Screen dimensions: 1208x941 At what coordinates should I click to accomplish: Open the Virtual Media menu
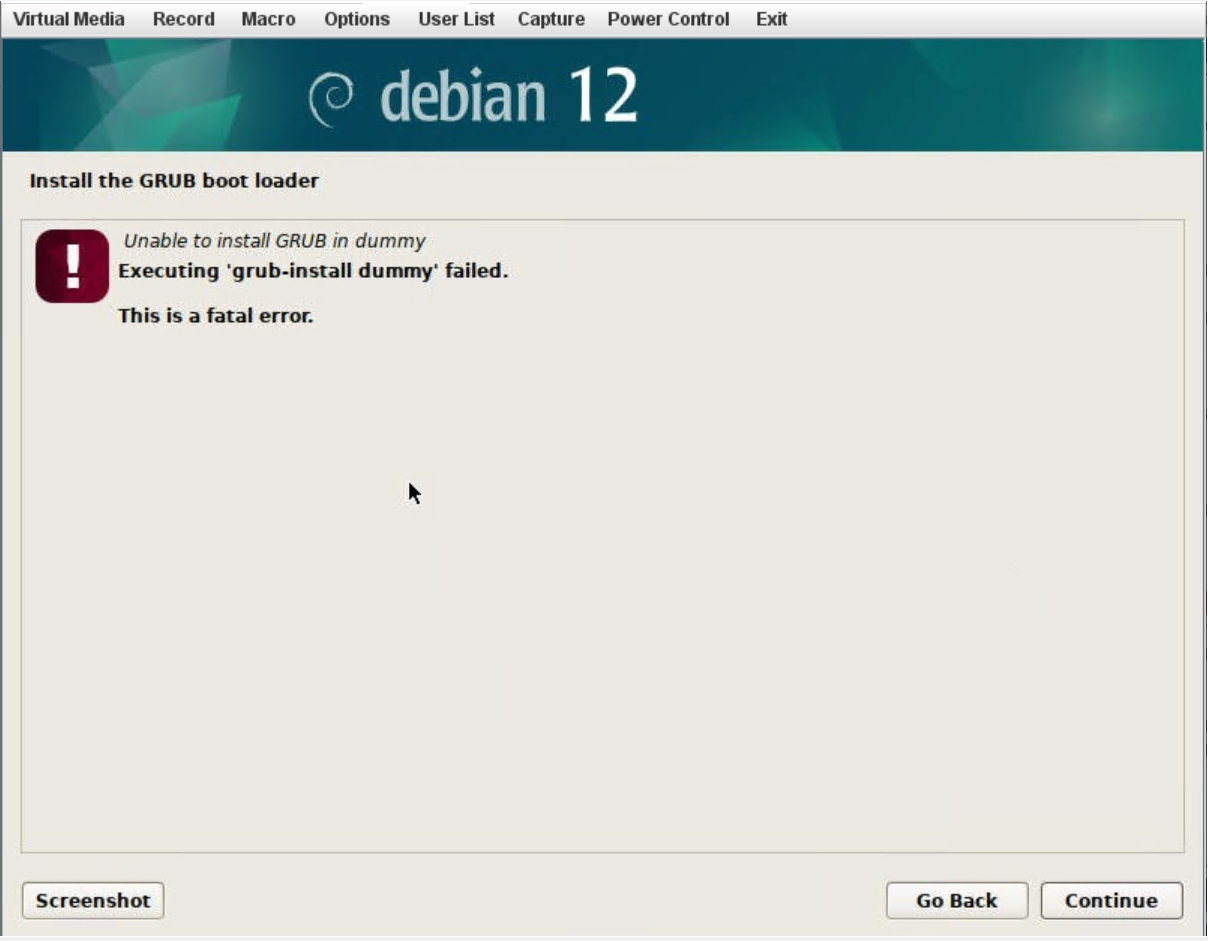(x=69, y=19)
